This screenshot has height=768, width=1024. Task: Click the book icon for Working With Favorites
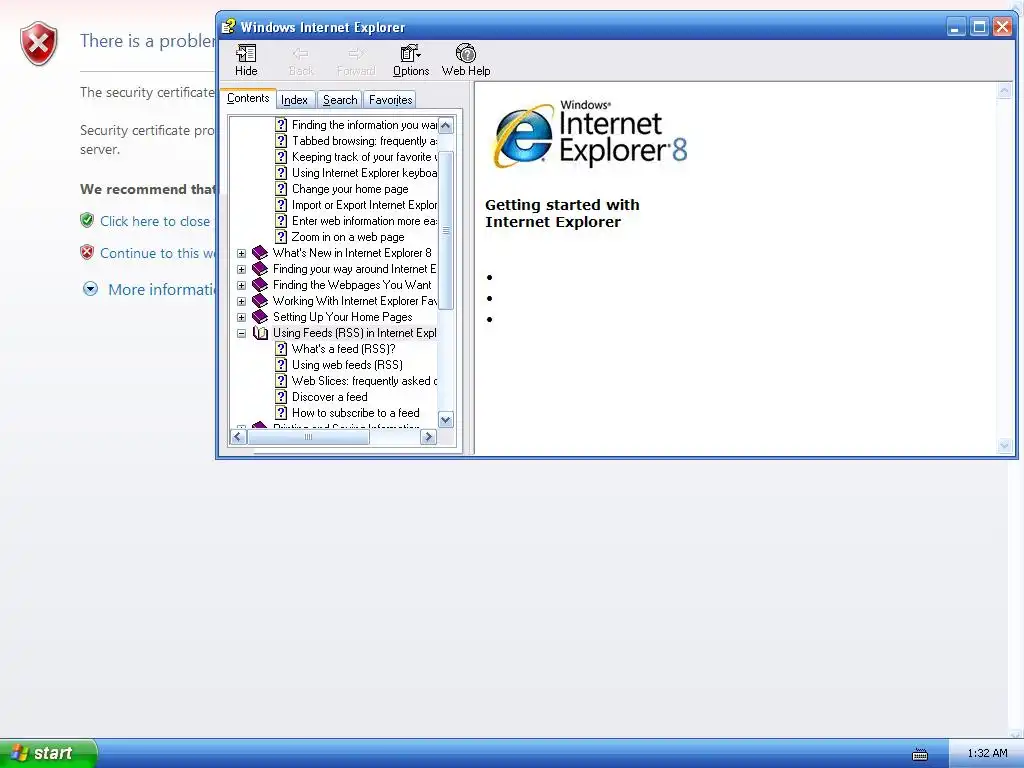pyautogui.click(x=260, y=300)
